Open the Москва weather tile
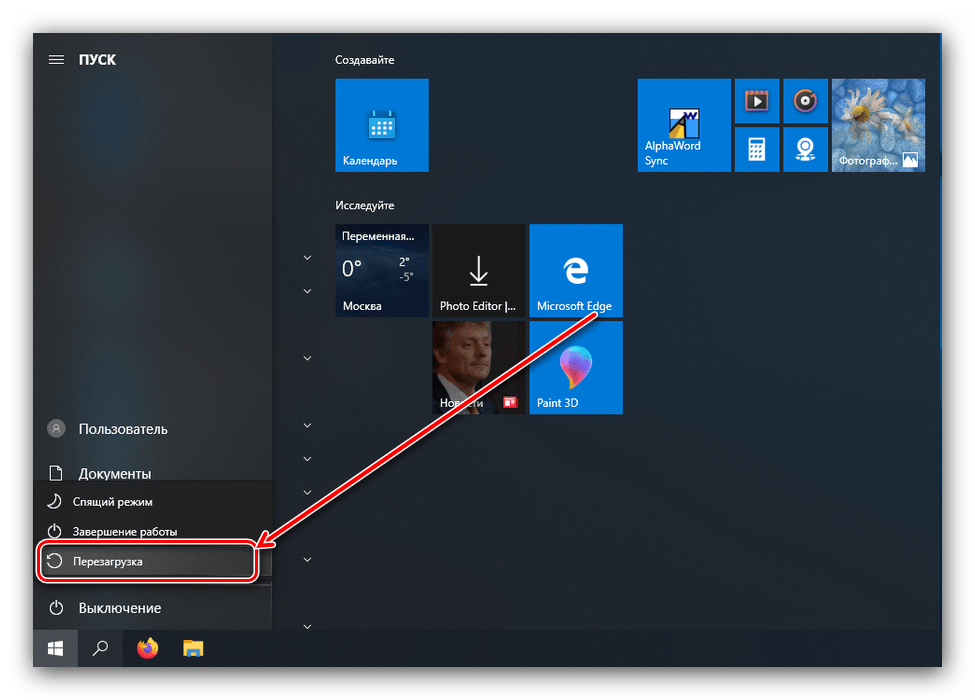 [x=382, y=270]
